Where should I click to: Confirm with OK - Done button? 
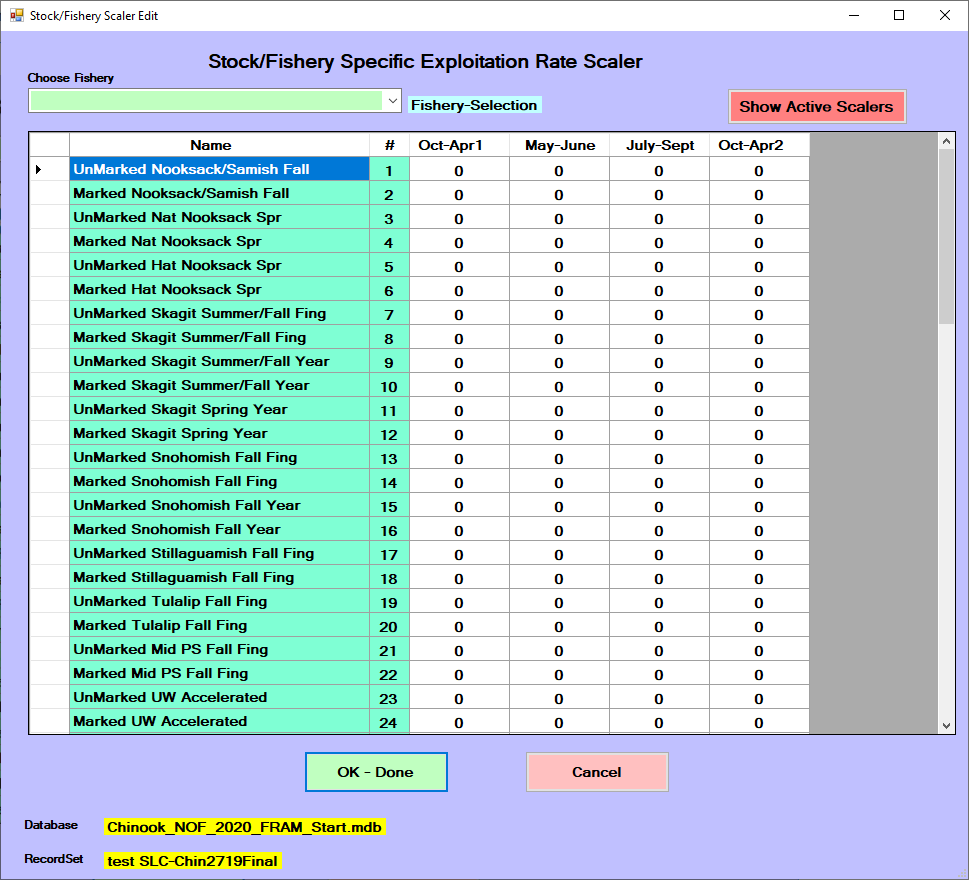click(x=376, y=772)
